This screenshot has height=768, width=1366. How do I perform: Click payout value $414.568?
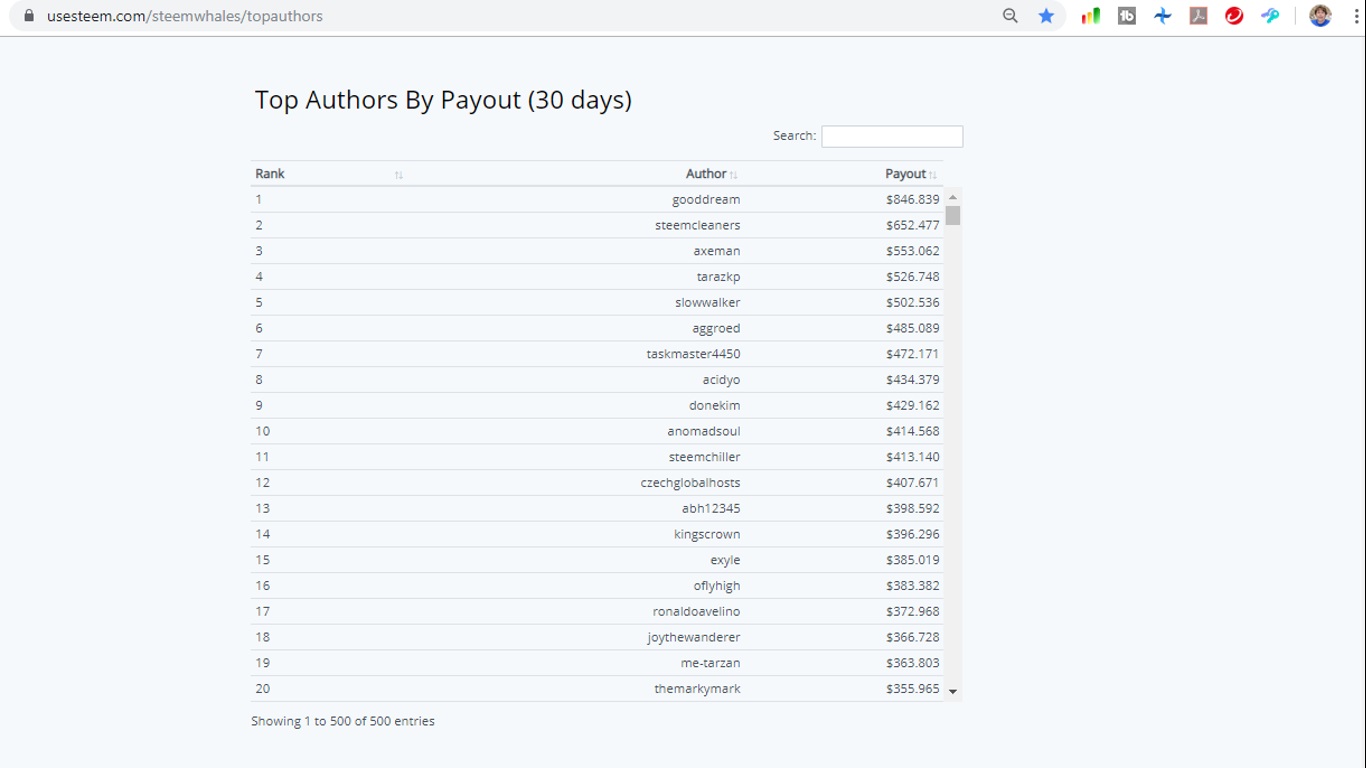coord(913,431)
